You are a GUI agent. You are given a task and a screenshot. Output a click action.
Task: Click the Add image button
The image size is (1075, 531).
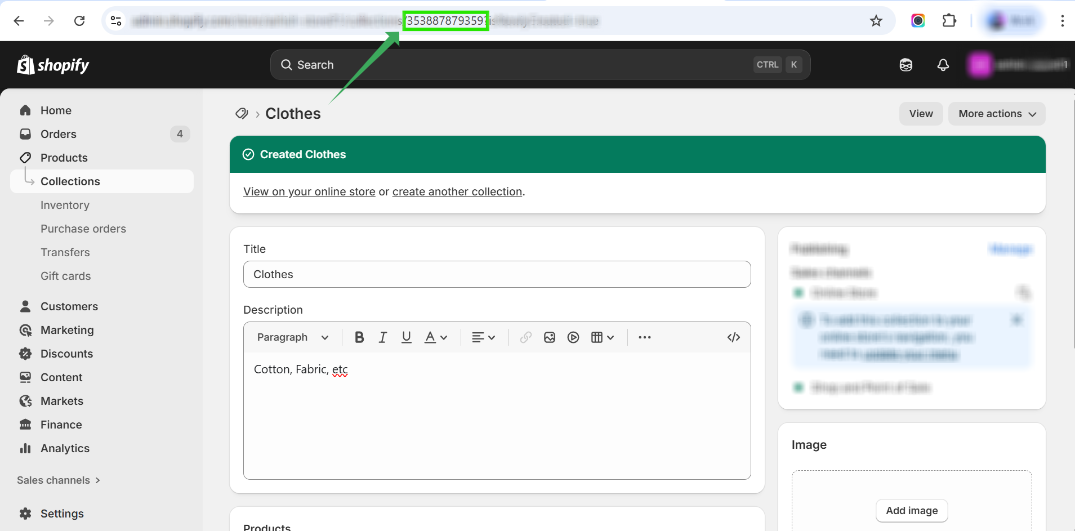[x=912, y=510]
